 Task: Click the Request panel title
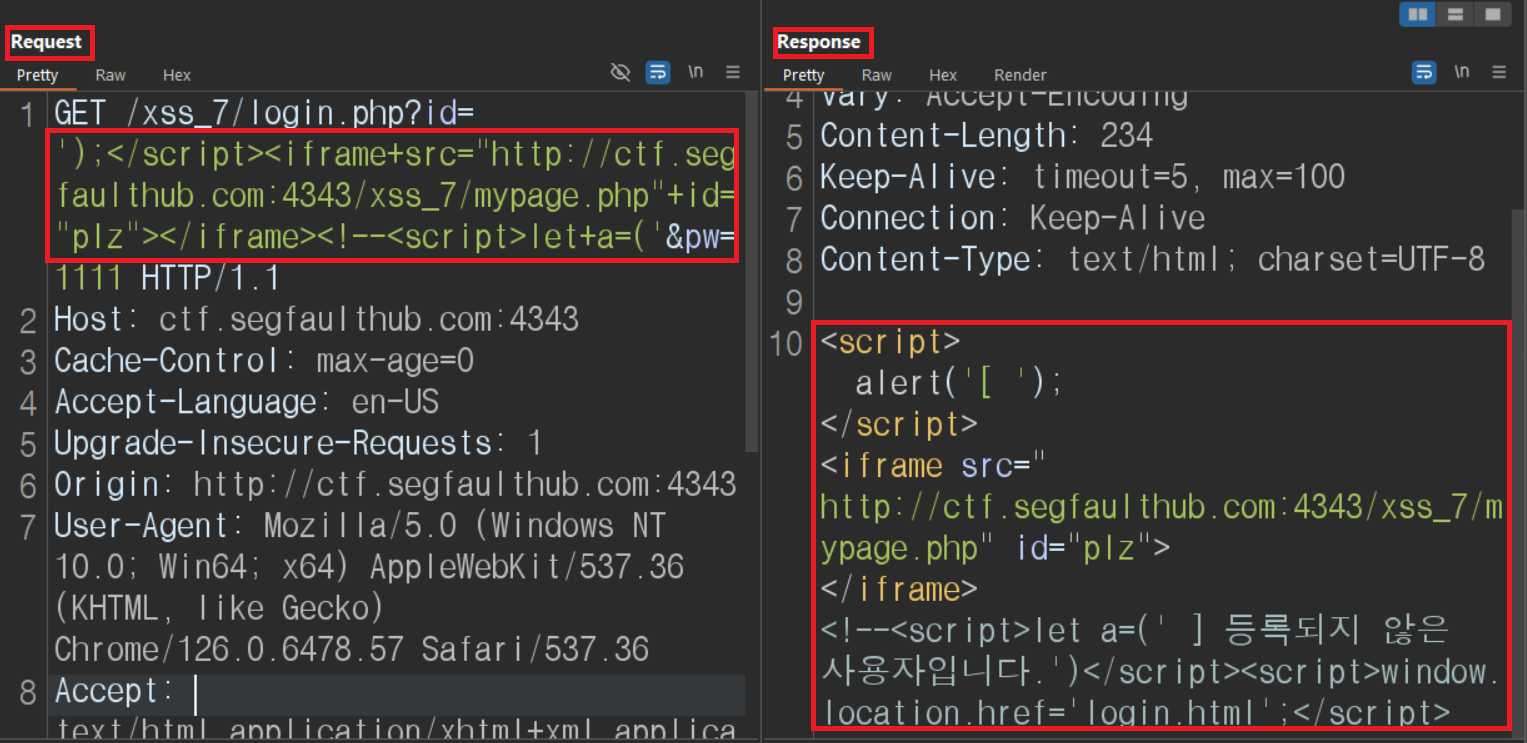(46, 42)
